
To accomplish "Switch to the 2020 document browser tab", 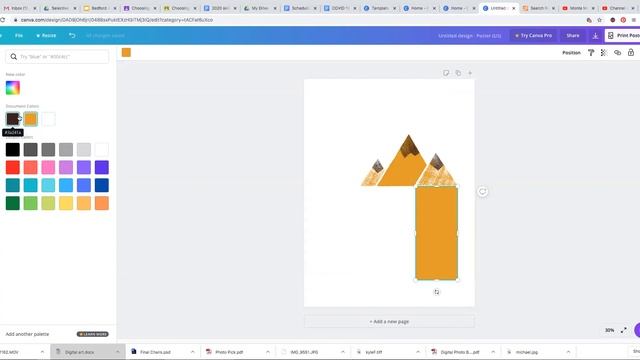I will coord(220,8).
